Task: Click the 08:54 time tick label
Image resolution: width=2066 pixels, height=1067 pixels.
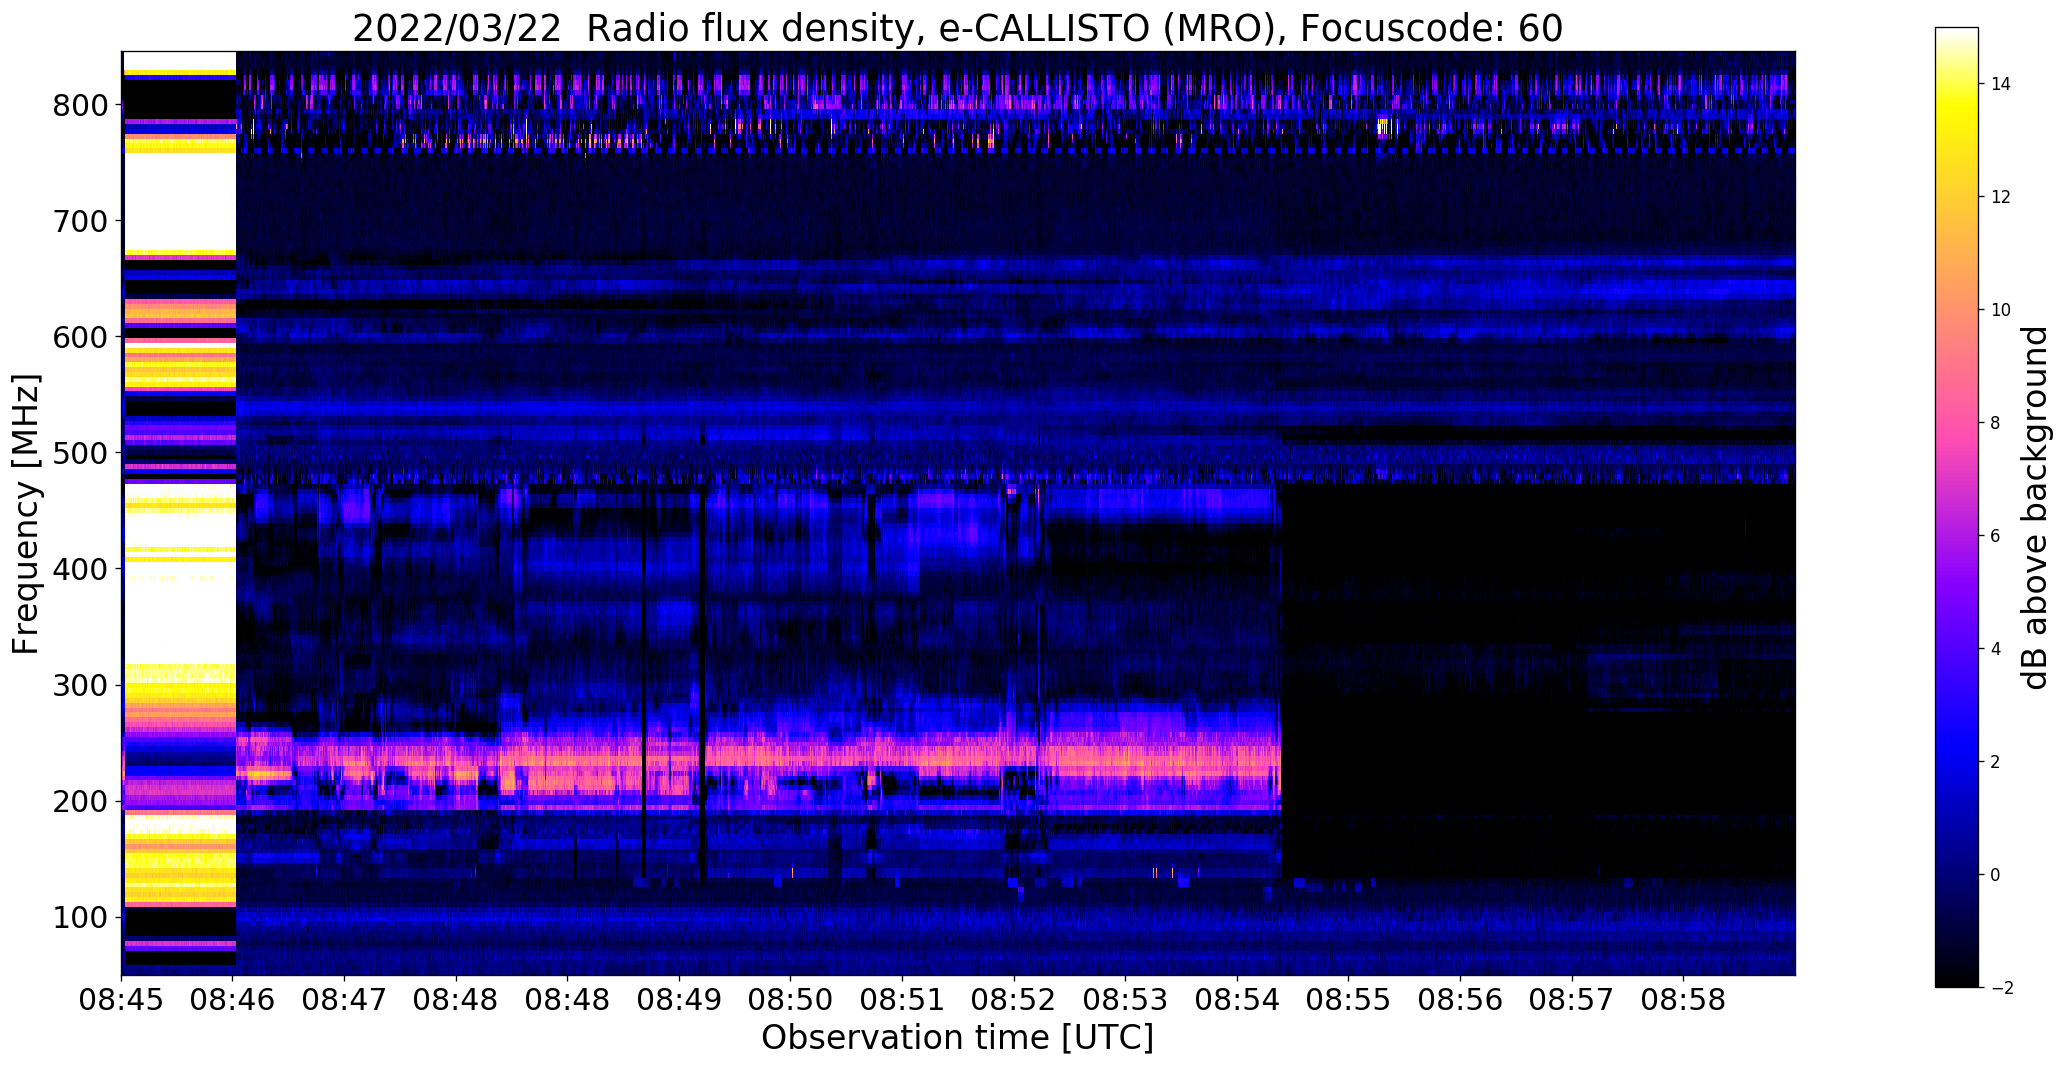Action: pyautogui.click(x=1238, y=1000)
